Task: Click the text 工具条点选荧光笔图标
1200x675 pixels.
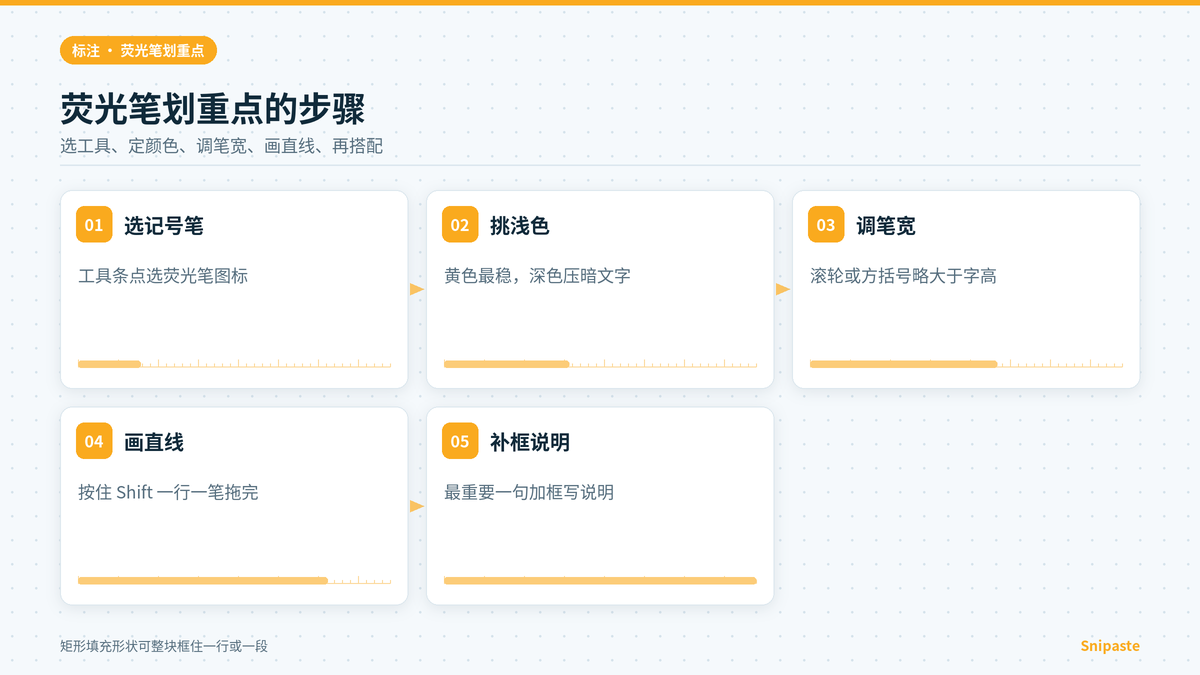Action: click(x=163, y=276)
